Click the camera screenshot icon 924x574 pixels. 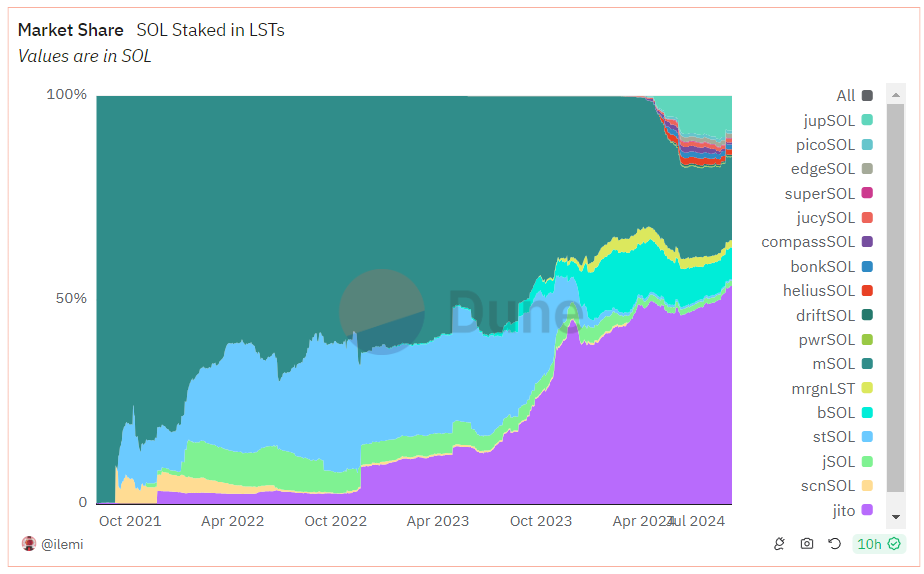[x=807, y=543]
